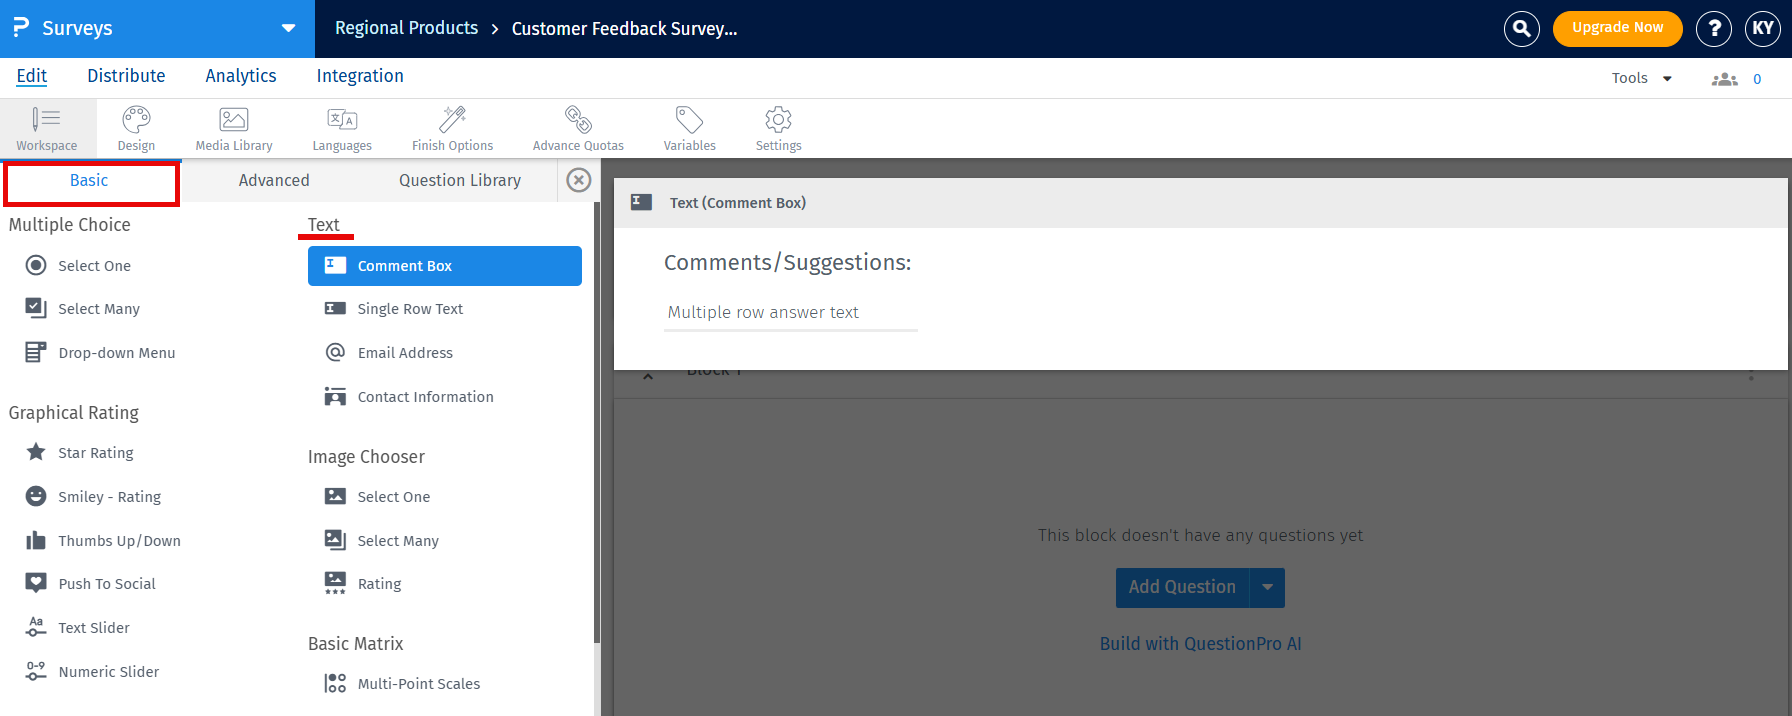This screenshot has height=716, width=1792.
Task: Click Build with QuestionPro AI link
Action: click(1200, 644)
